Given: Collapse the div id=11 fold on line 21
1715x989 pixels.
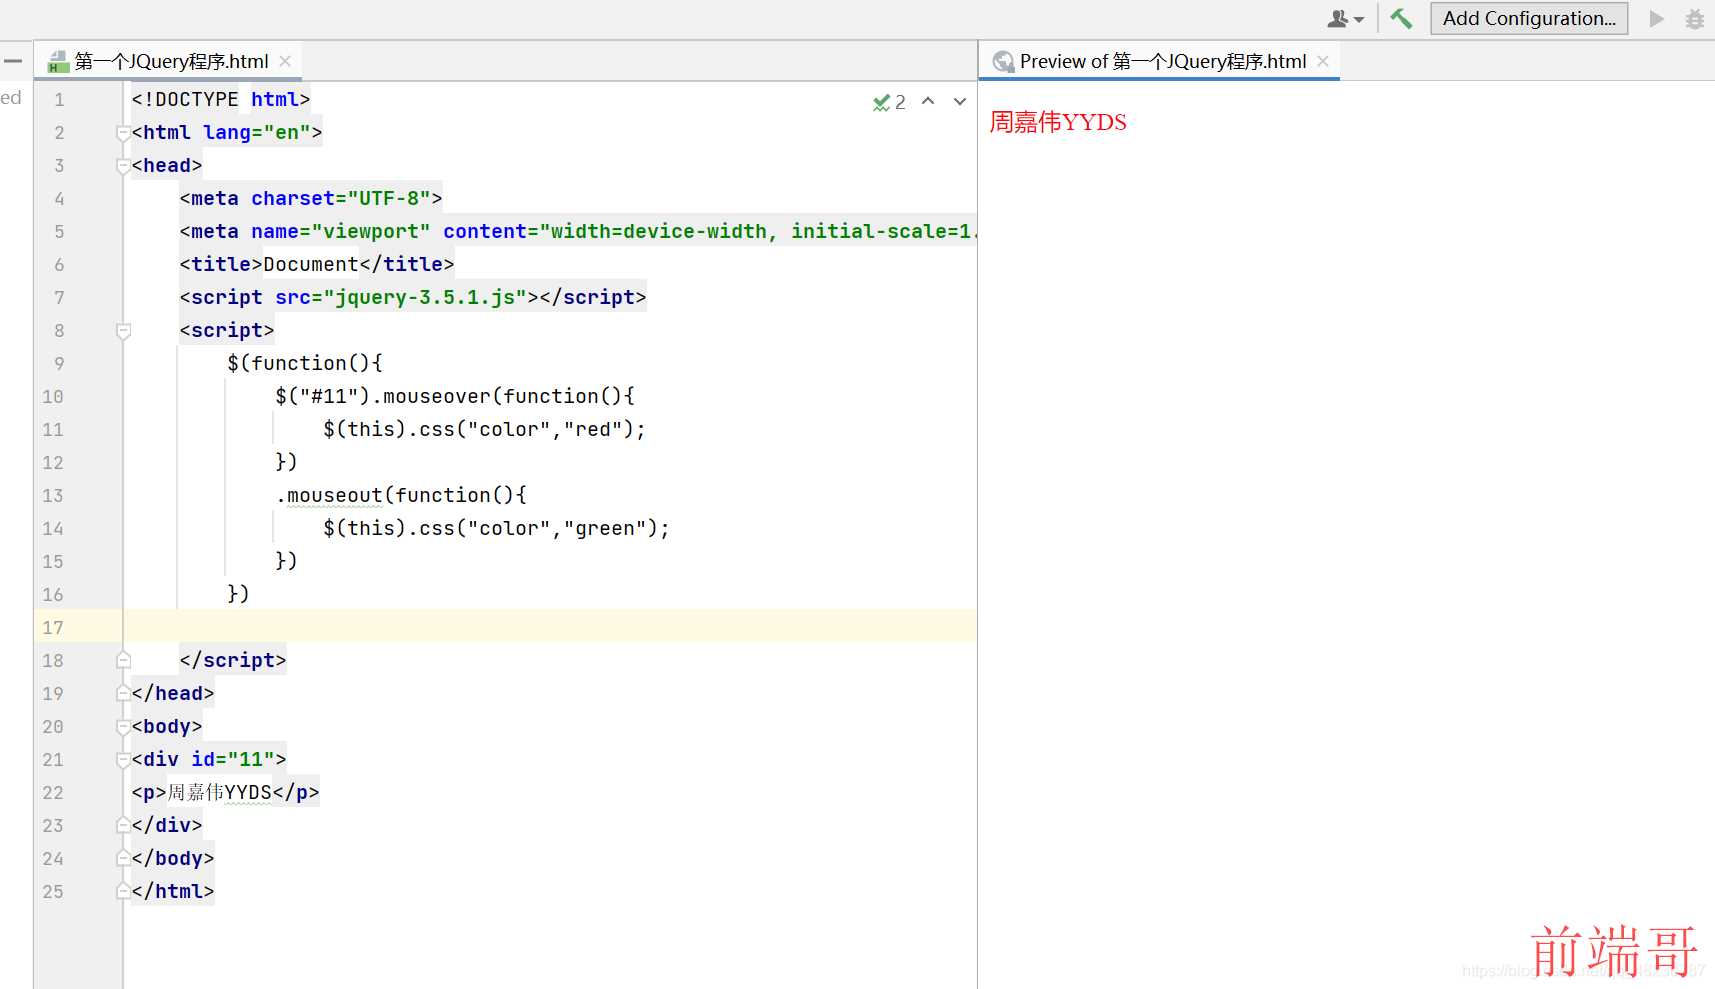Looking at the screenshot, I should [123, 760].
